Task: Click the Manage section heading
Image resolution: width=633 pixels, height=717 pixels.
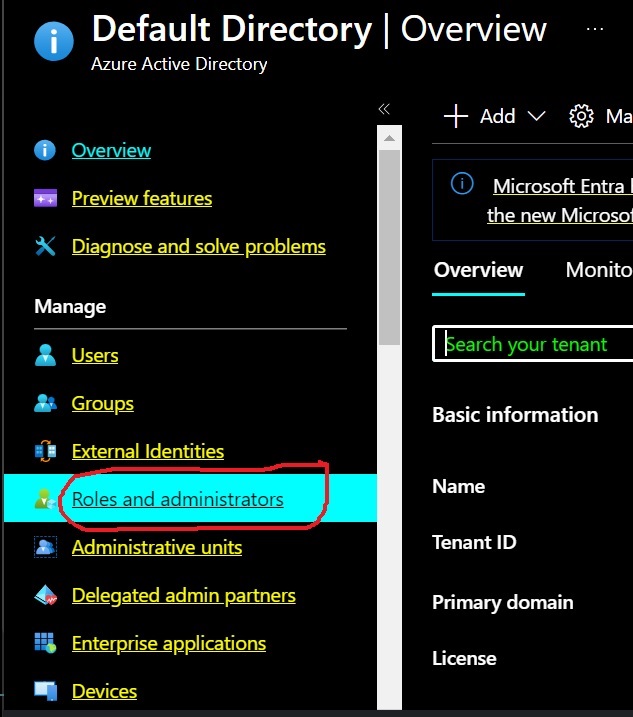Action: pos(70,306)
